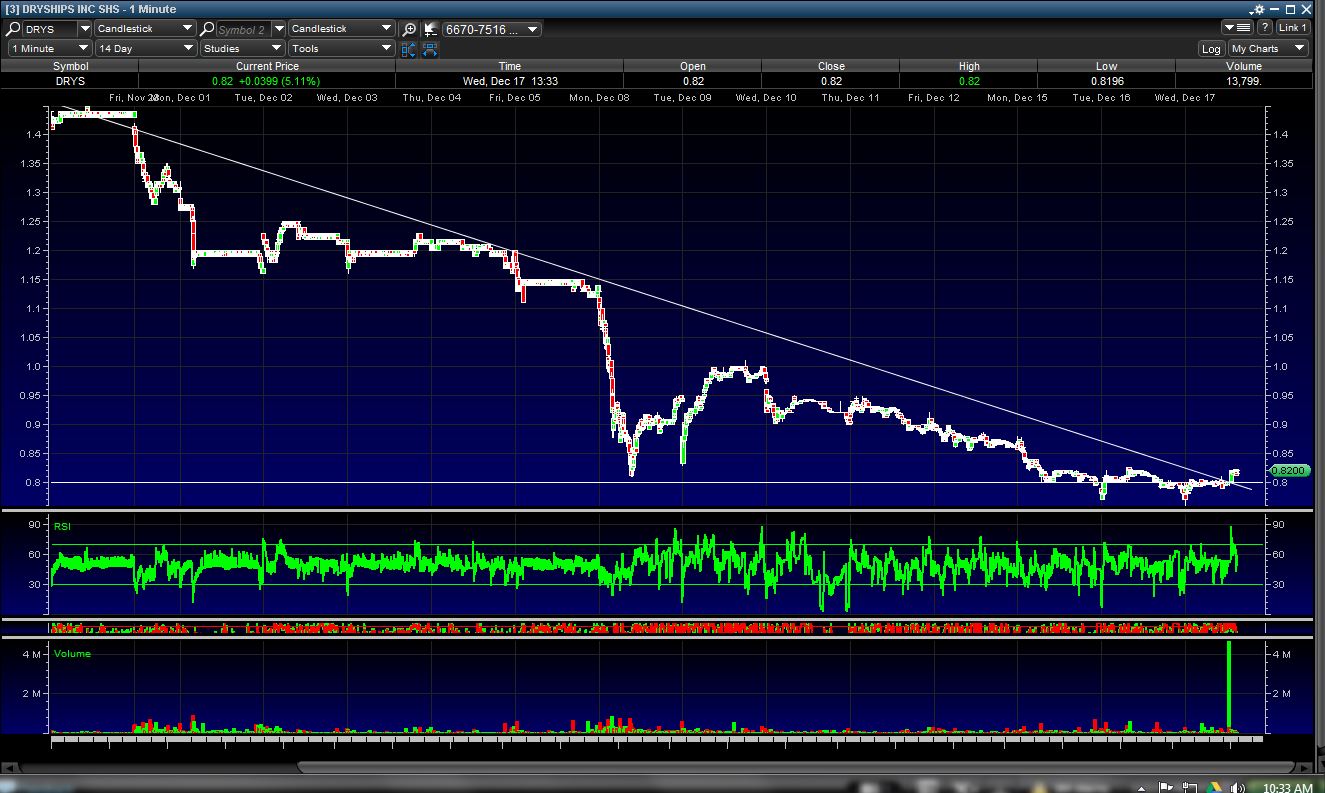Open the Tools menu
Viewport: 1325px width, 793px height.
click(x=341, y=48)
